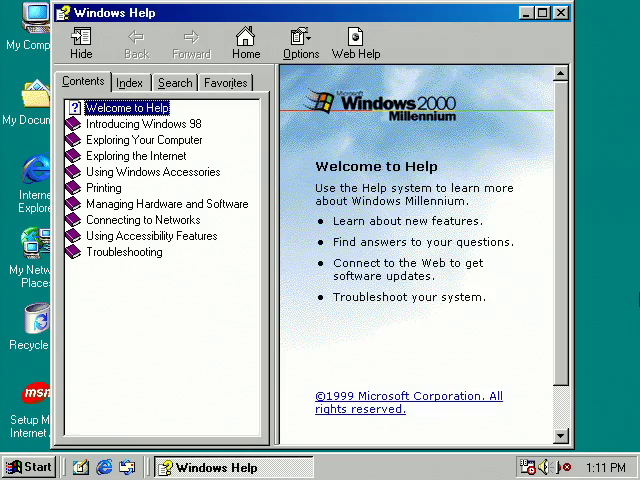This screenshot has width=640, height=480.
Task: Click the Back arrow button
Action: point(136,43)
